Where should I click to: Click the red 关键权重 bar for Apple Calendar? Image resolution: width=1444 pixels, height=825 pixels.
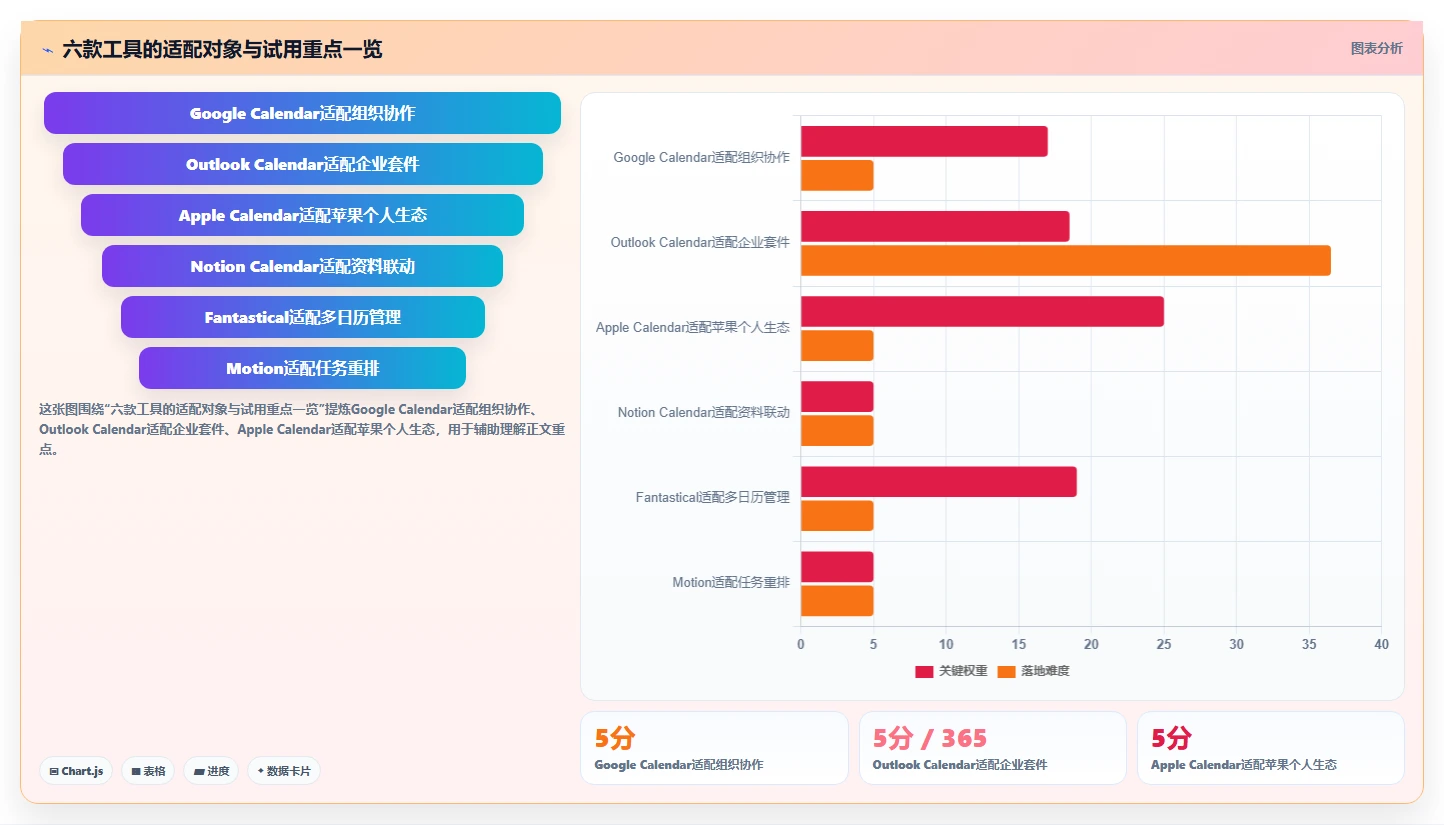click(x=982, y=311)
